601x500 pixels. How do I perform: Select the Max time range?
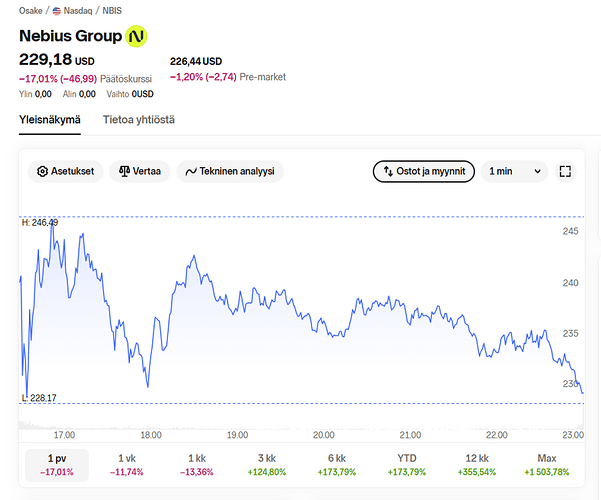tap(547, 465)
